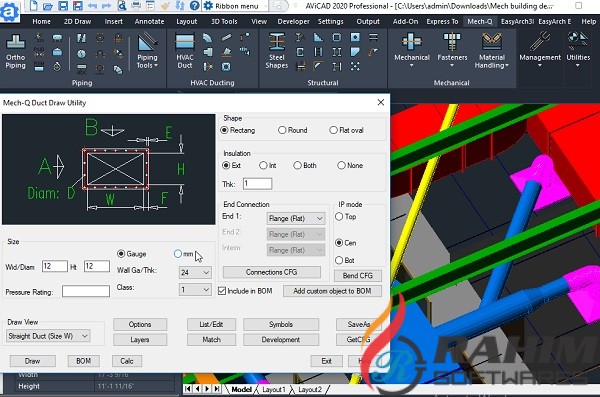This screenshot has height=397, width=600.
Task: Click the Fasteners bolt icon
Action: [452, 41]
